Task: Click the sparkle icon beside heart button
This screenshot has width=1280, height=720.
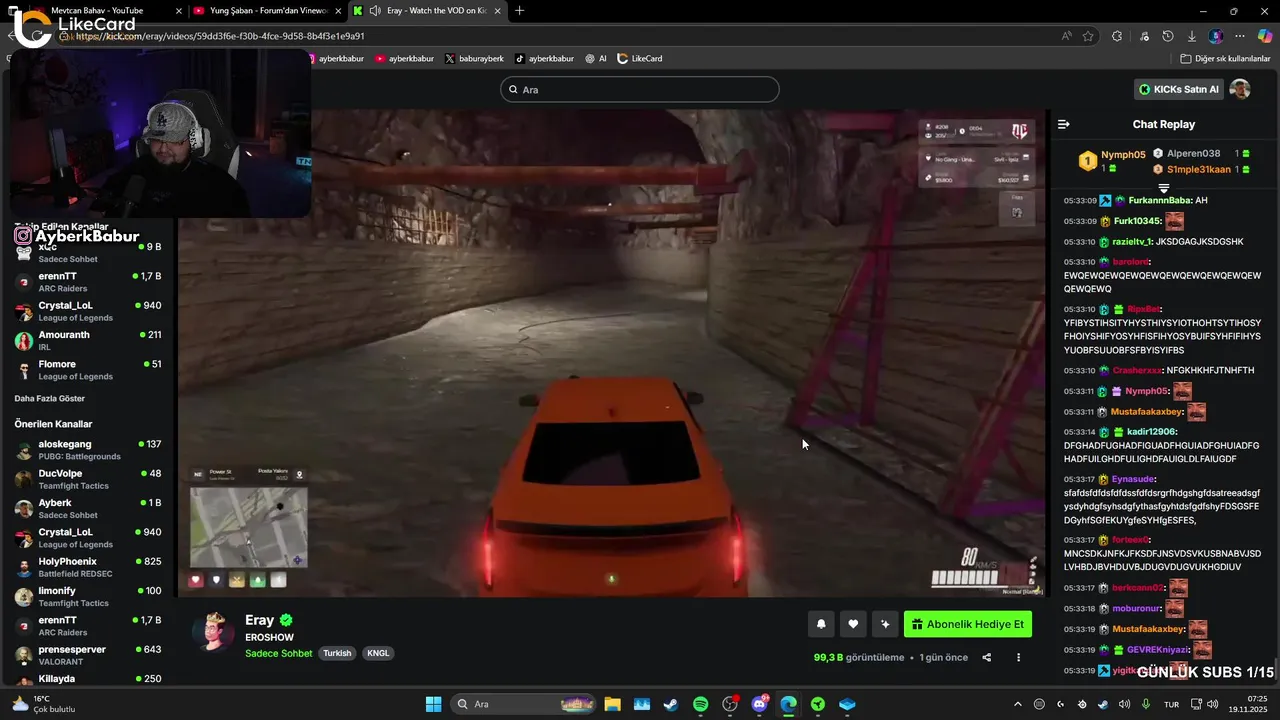Action: (x=885, y=624)
